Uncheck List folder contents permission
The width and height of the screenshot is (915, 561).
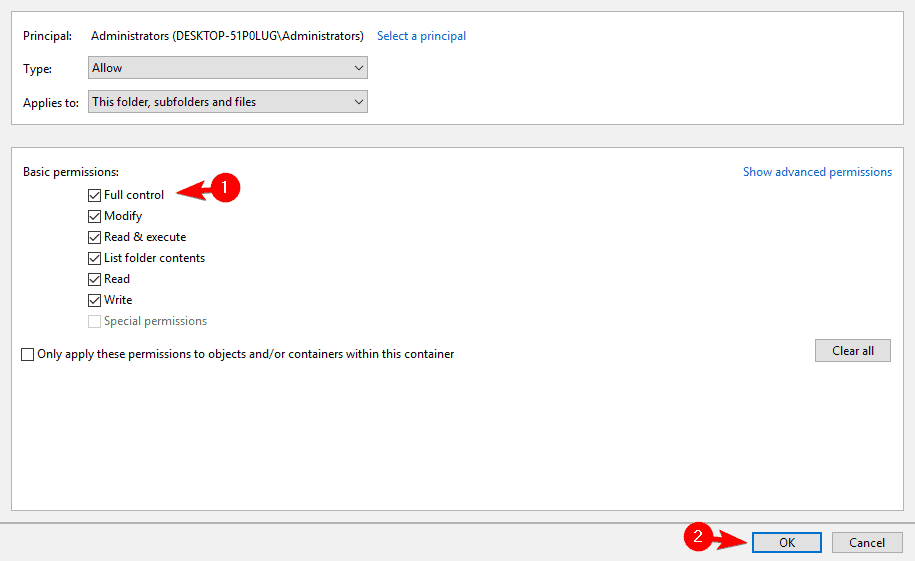pyautogui.click(x=94, y=258)
